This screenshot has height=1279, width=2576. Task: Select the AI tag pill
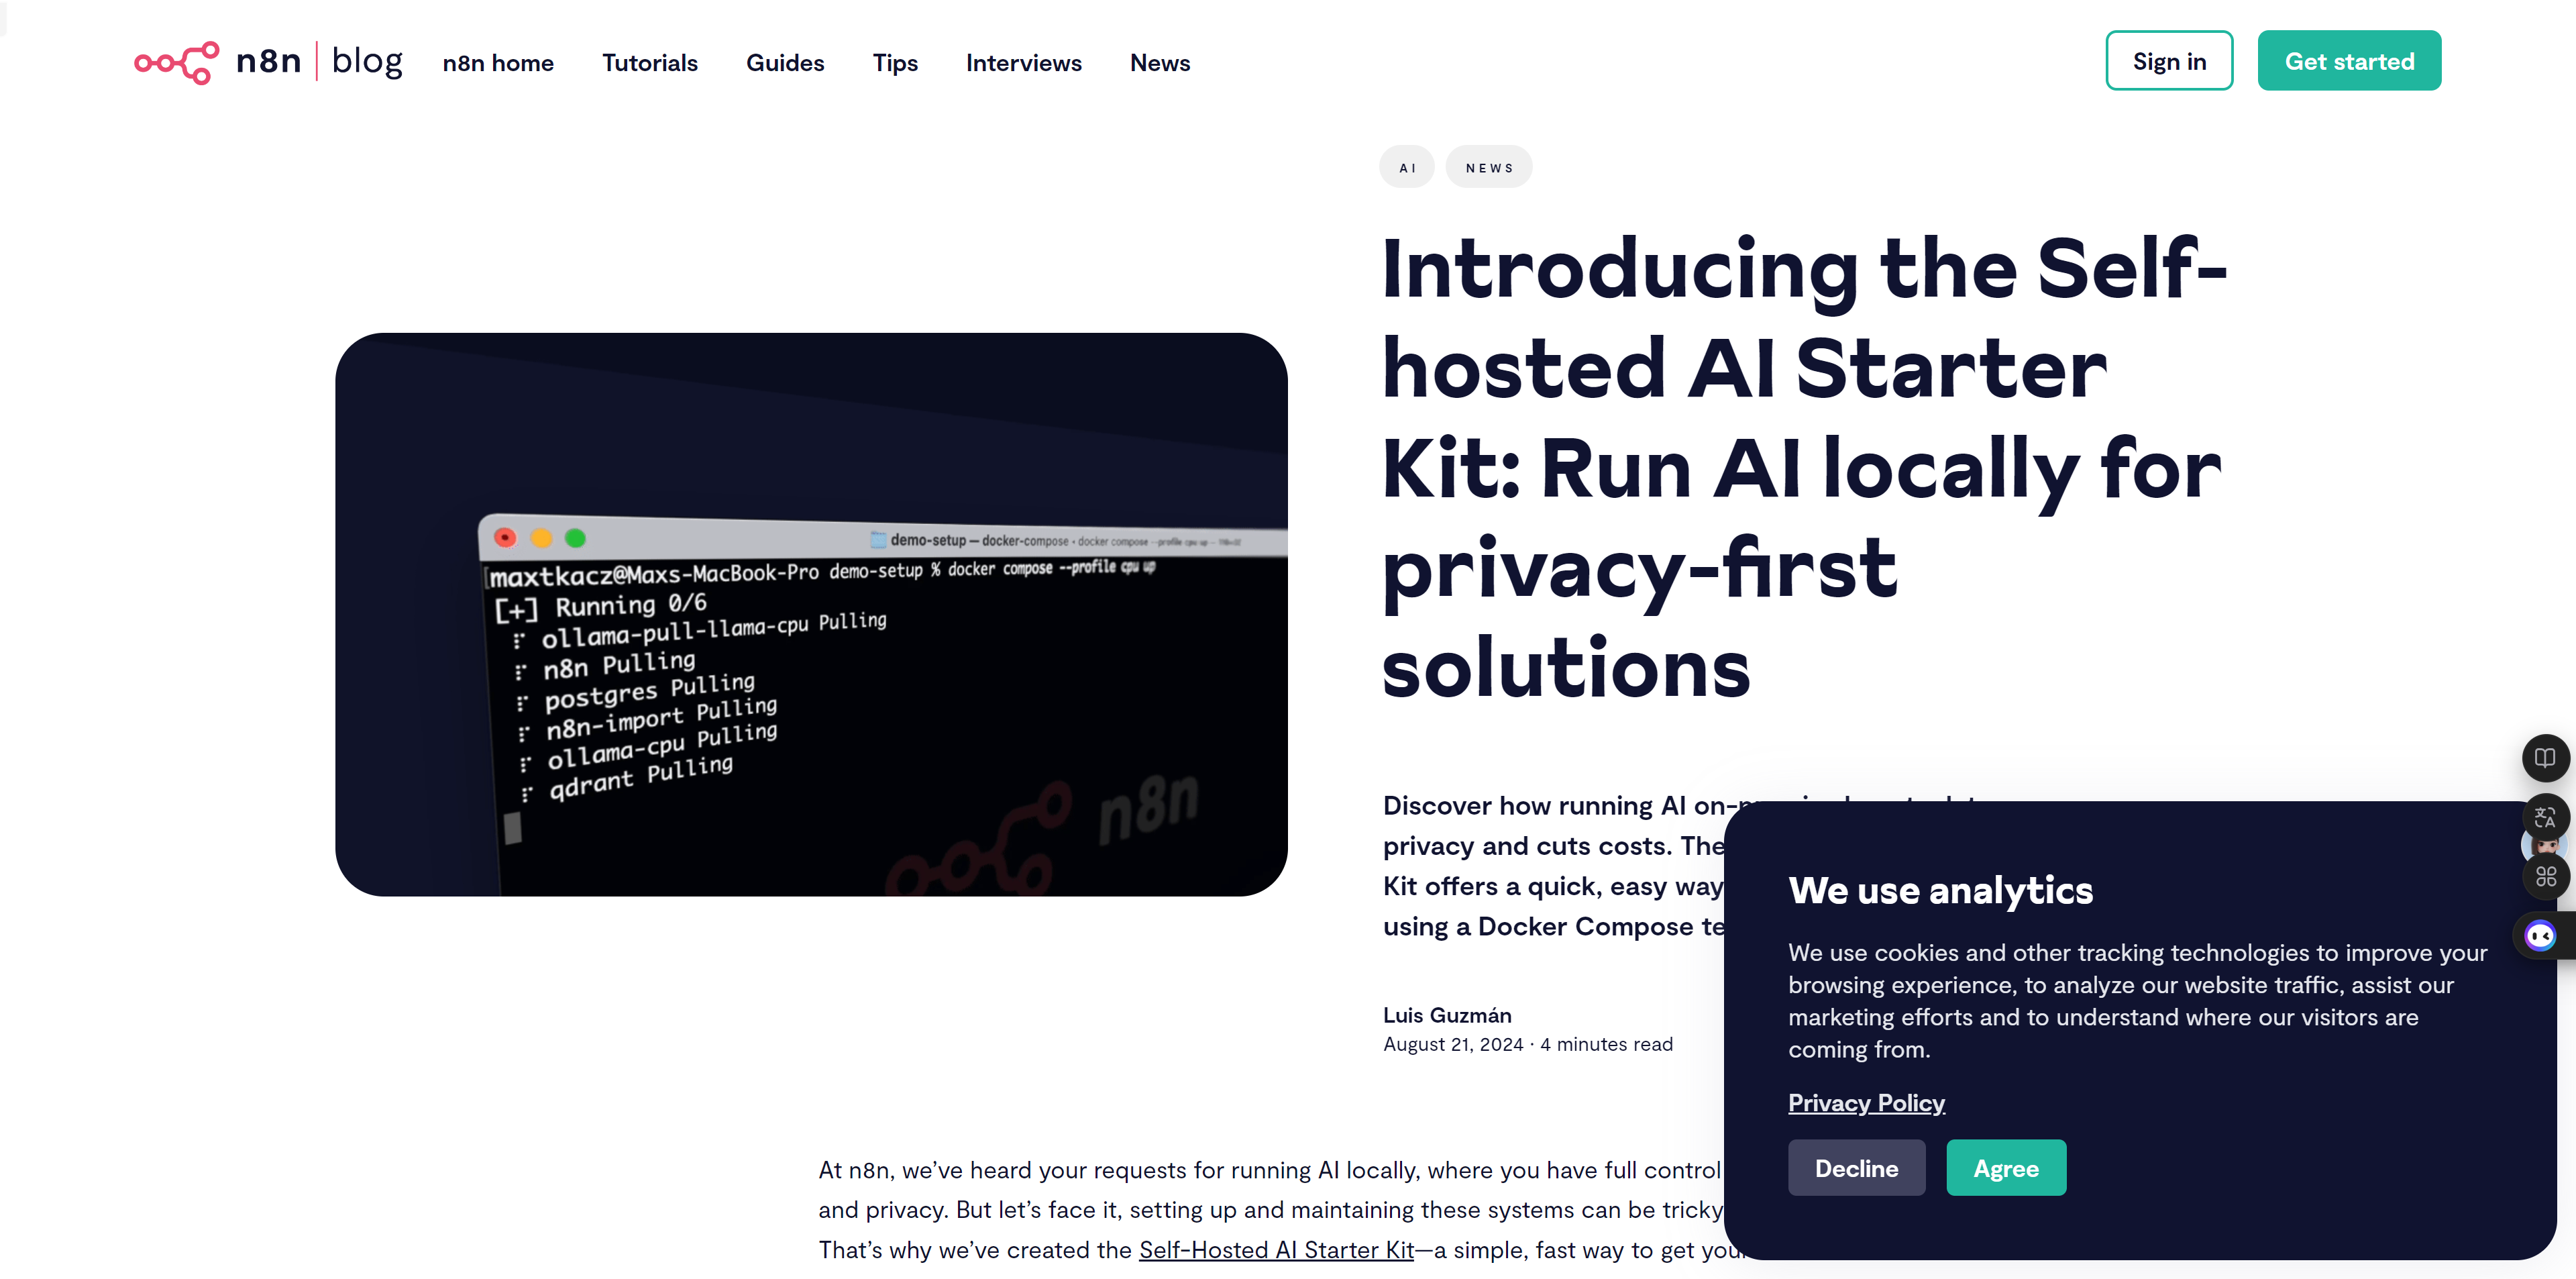(1407, 167)
